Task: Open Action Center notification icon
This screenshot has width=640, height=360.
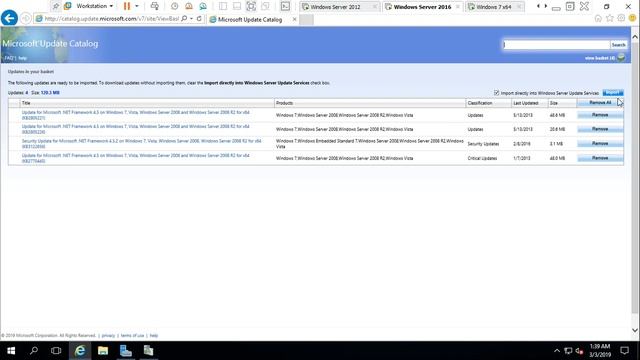Action: coord(624,351)
